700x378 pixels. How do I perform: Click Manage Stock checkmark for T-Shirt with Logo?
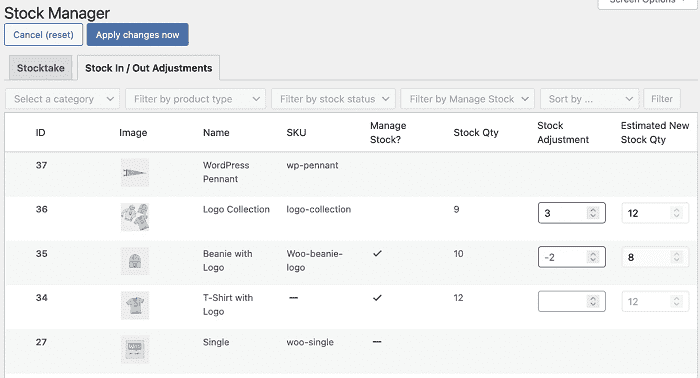click(x=377, y=298)
